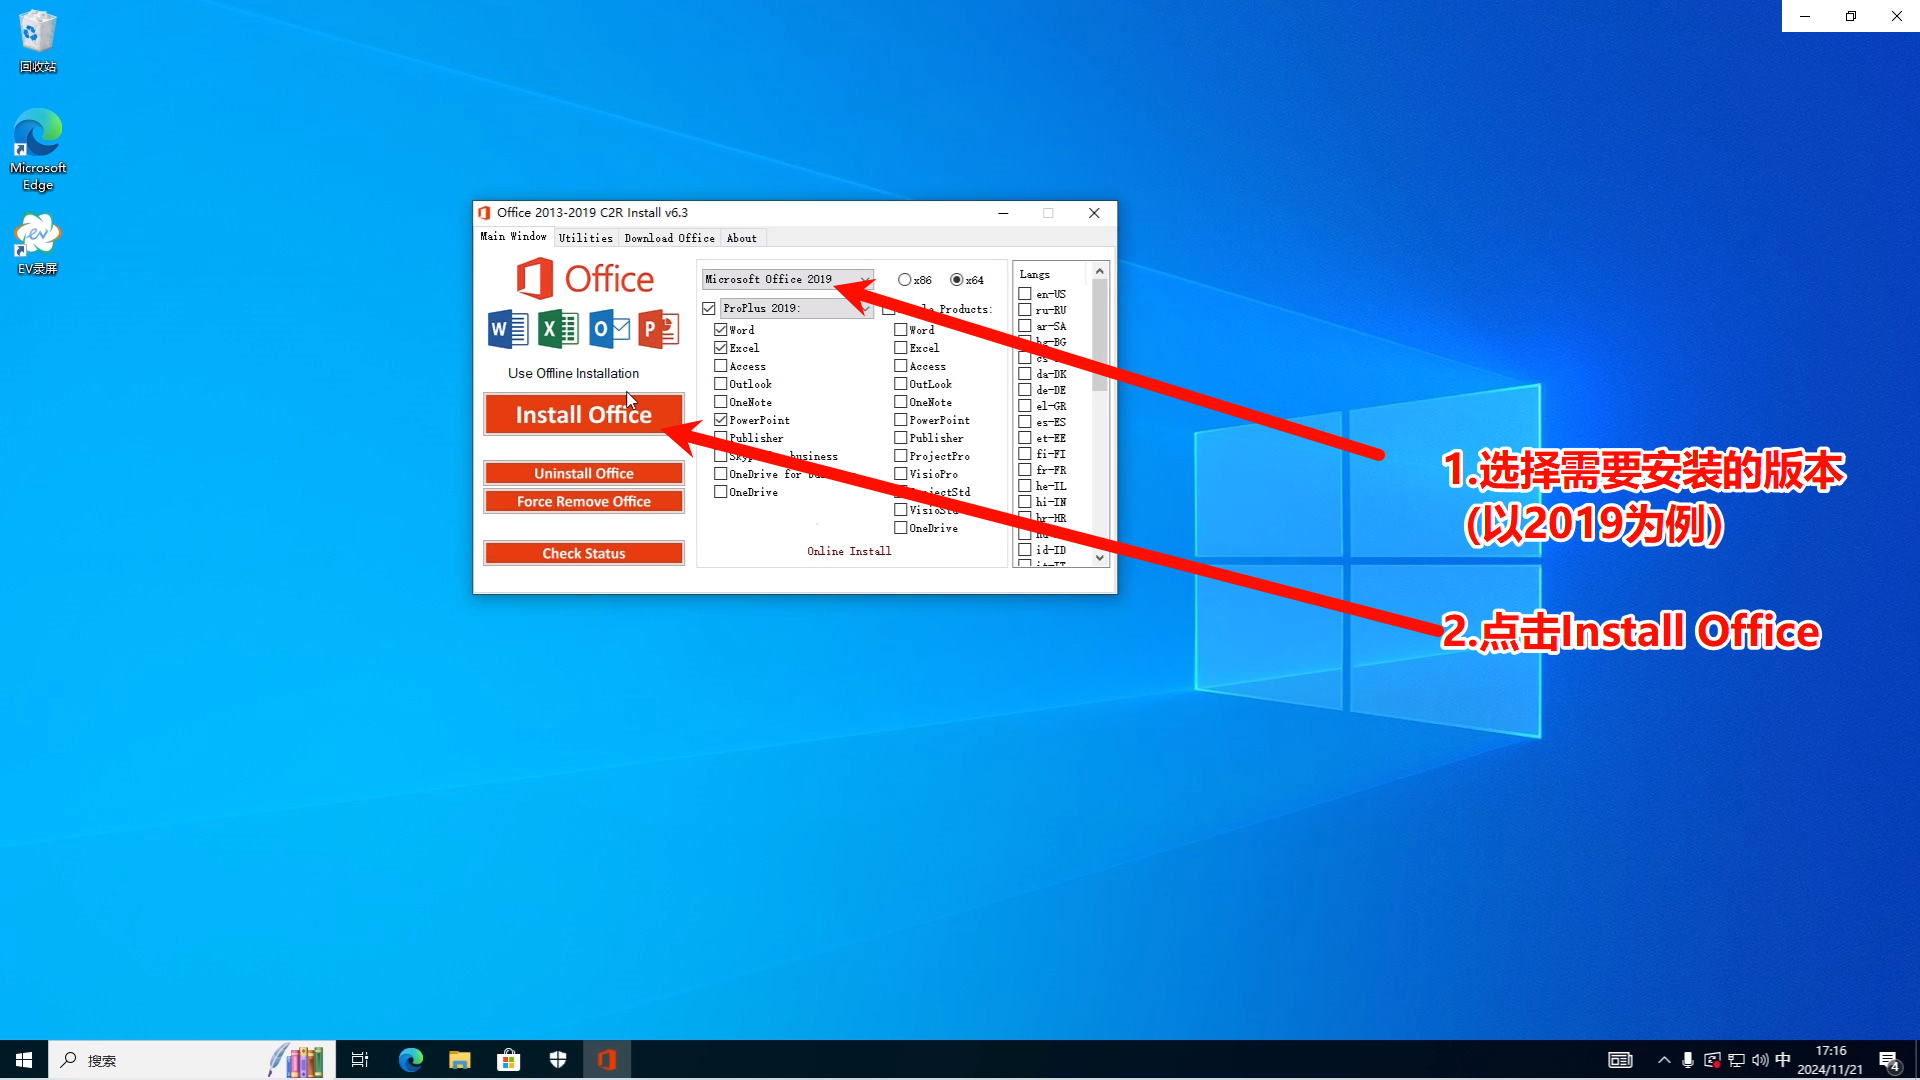Click the Langs list scroll-down arrow
This screenshot has height=1080, width=1920.
[1100, 558]
